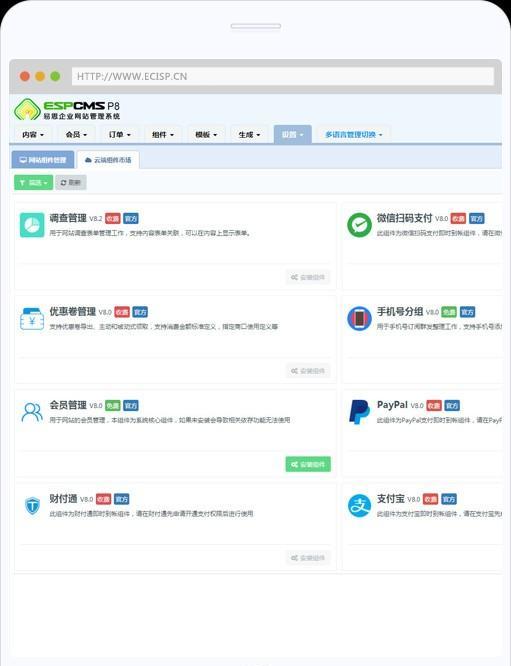The height and width of the screenshot is (666, 511).
Task: Click the red 收费 badge on 微信扫码支付
Action: point(458,218)
